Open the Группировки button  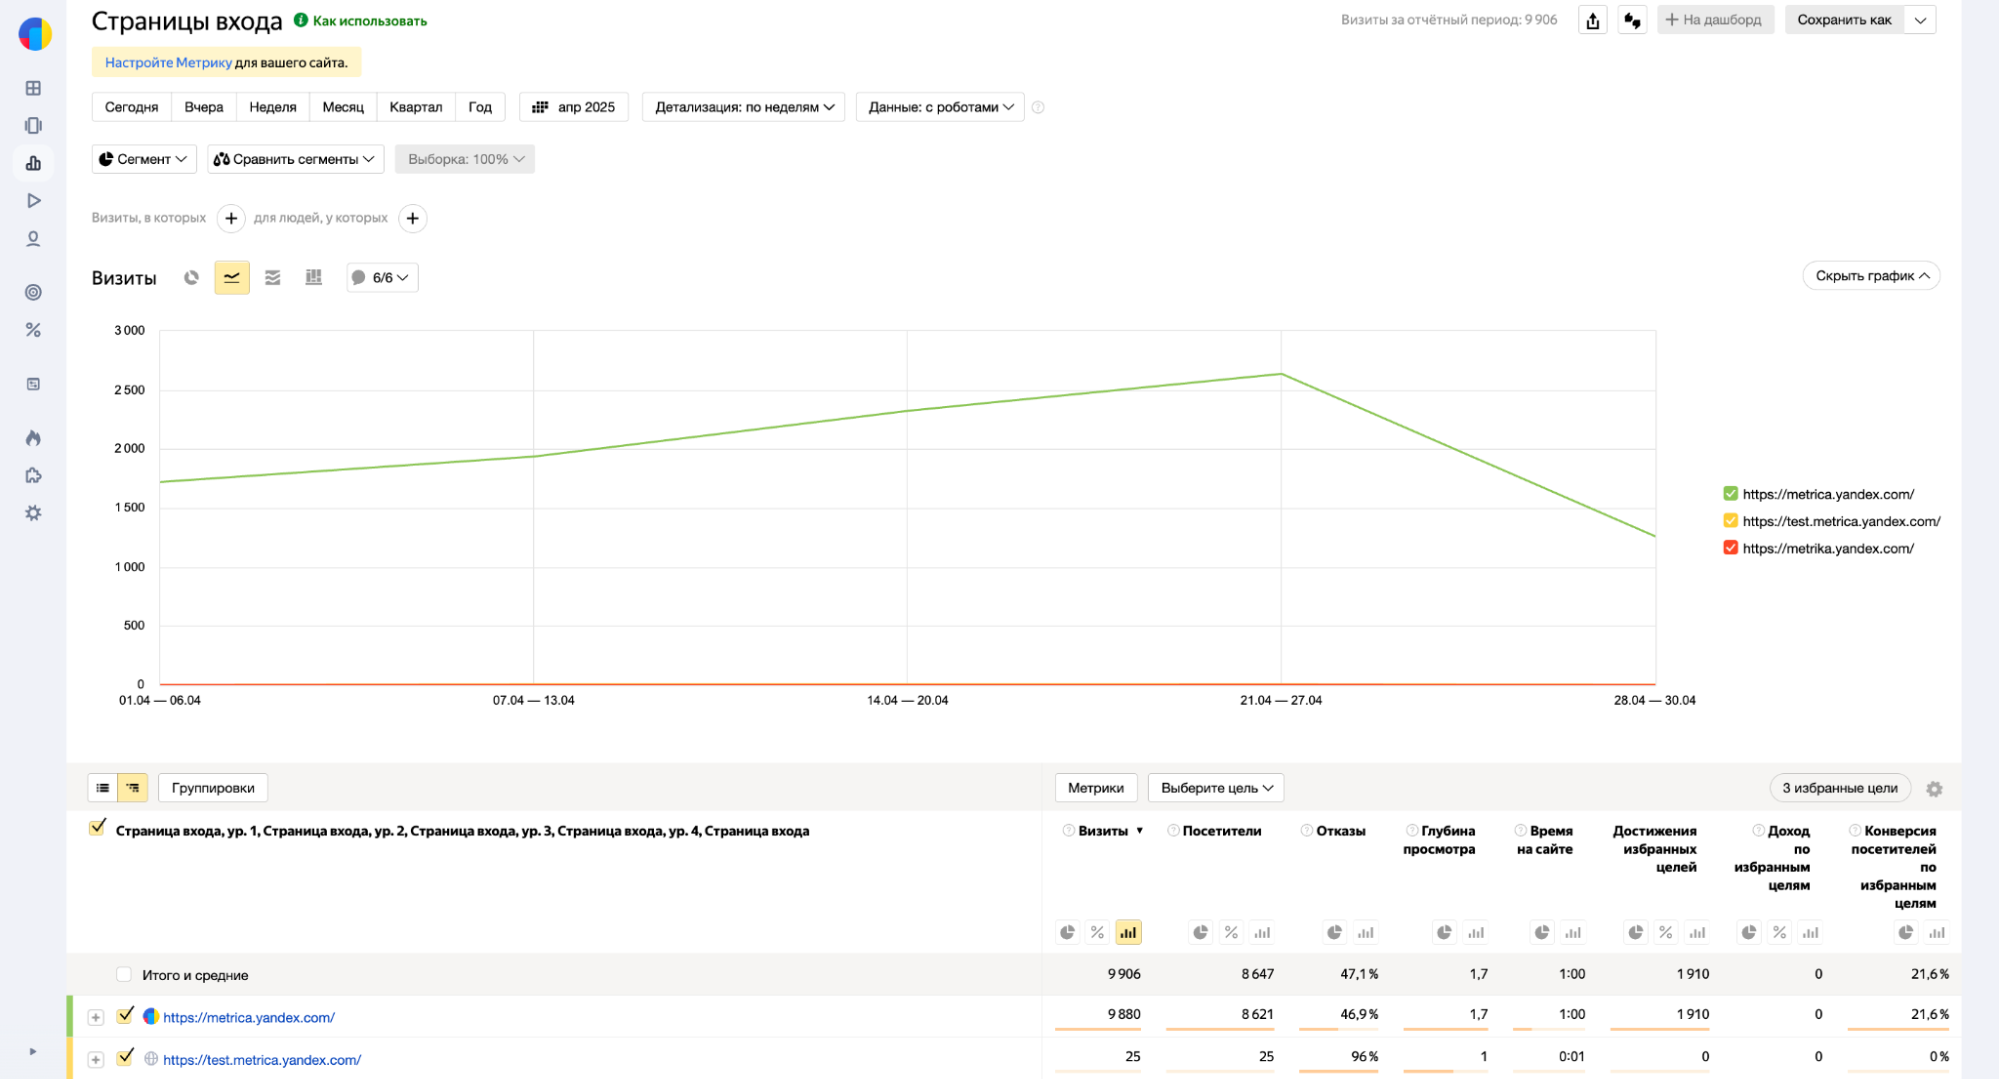[213, 788]
